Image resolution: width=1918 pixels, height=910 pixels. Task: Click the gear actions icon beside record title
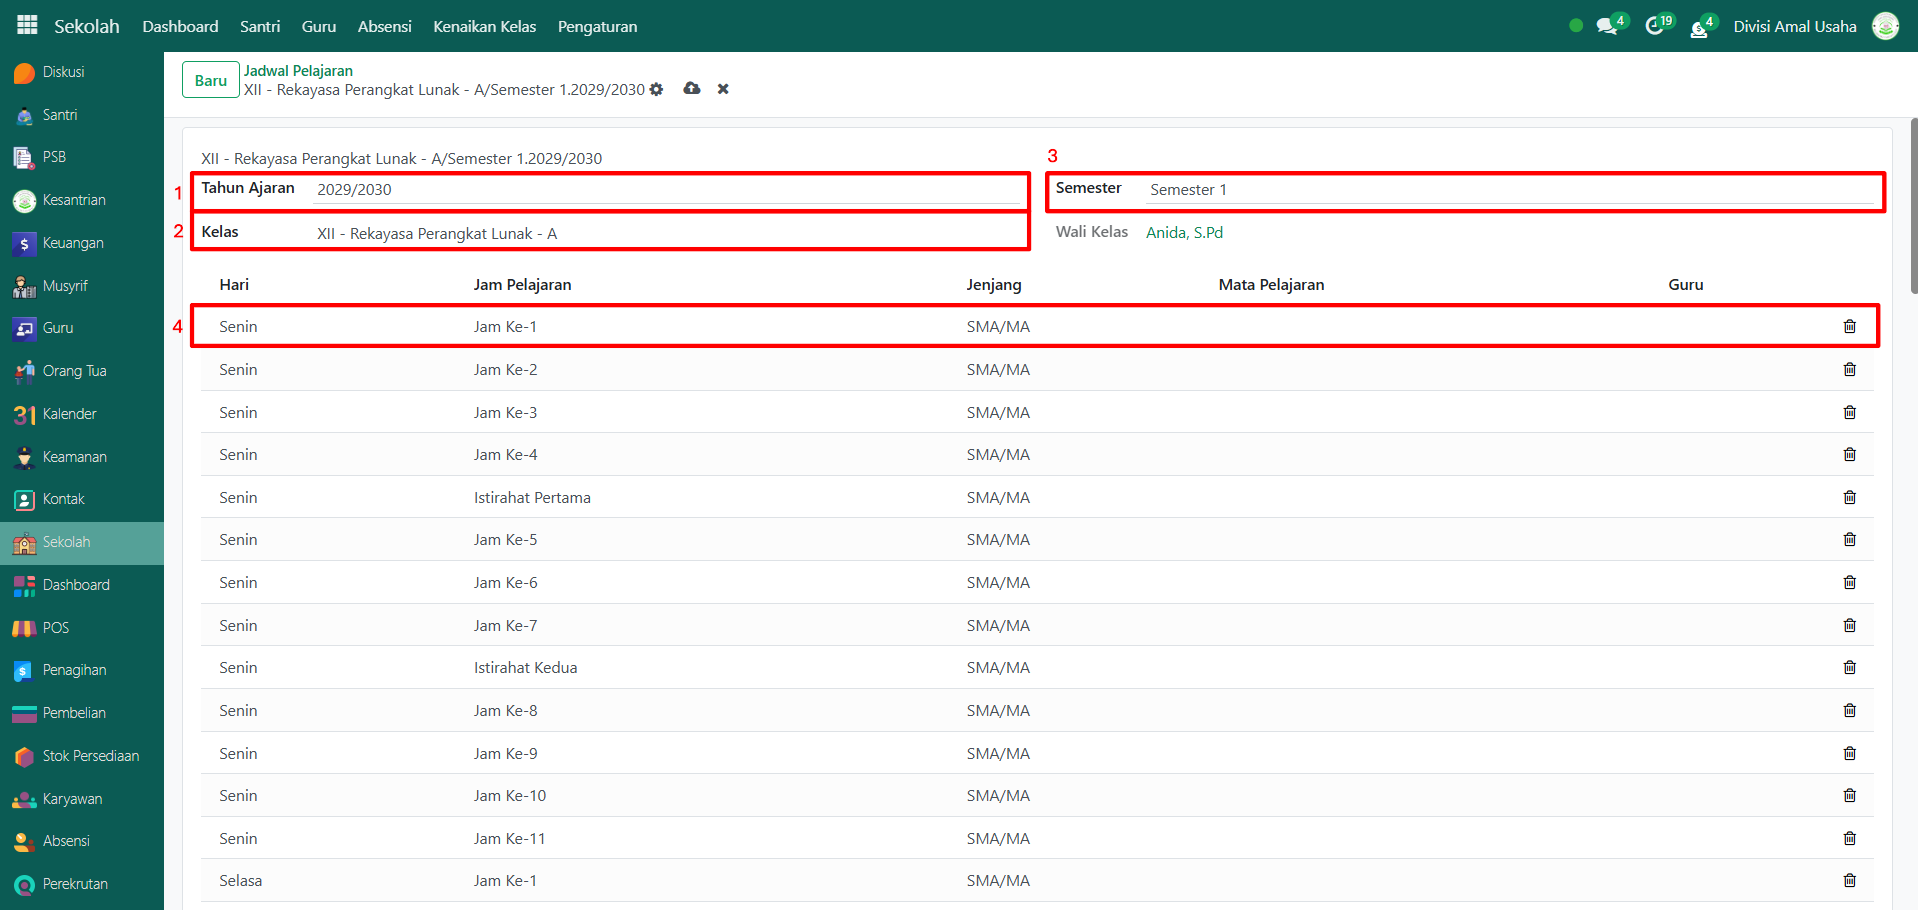(x=656, y=90)
